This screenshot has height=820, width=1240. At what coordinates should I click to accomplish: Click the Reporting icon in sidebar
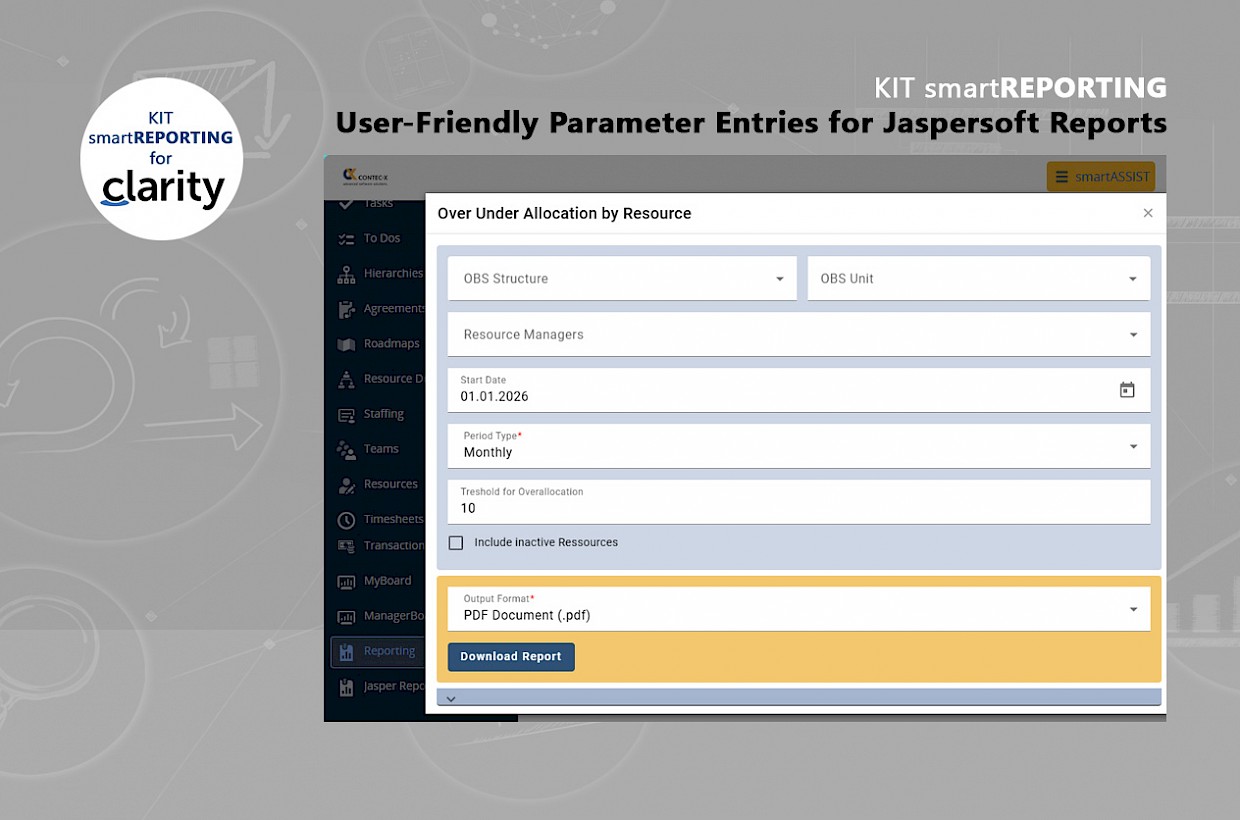[346, 652]
